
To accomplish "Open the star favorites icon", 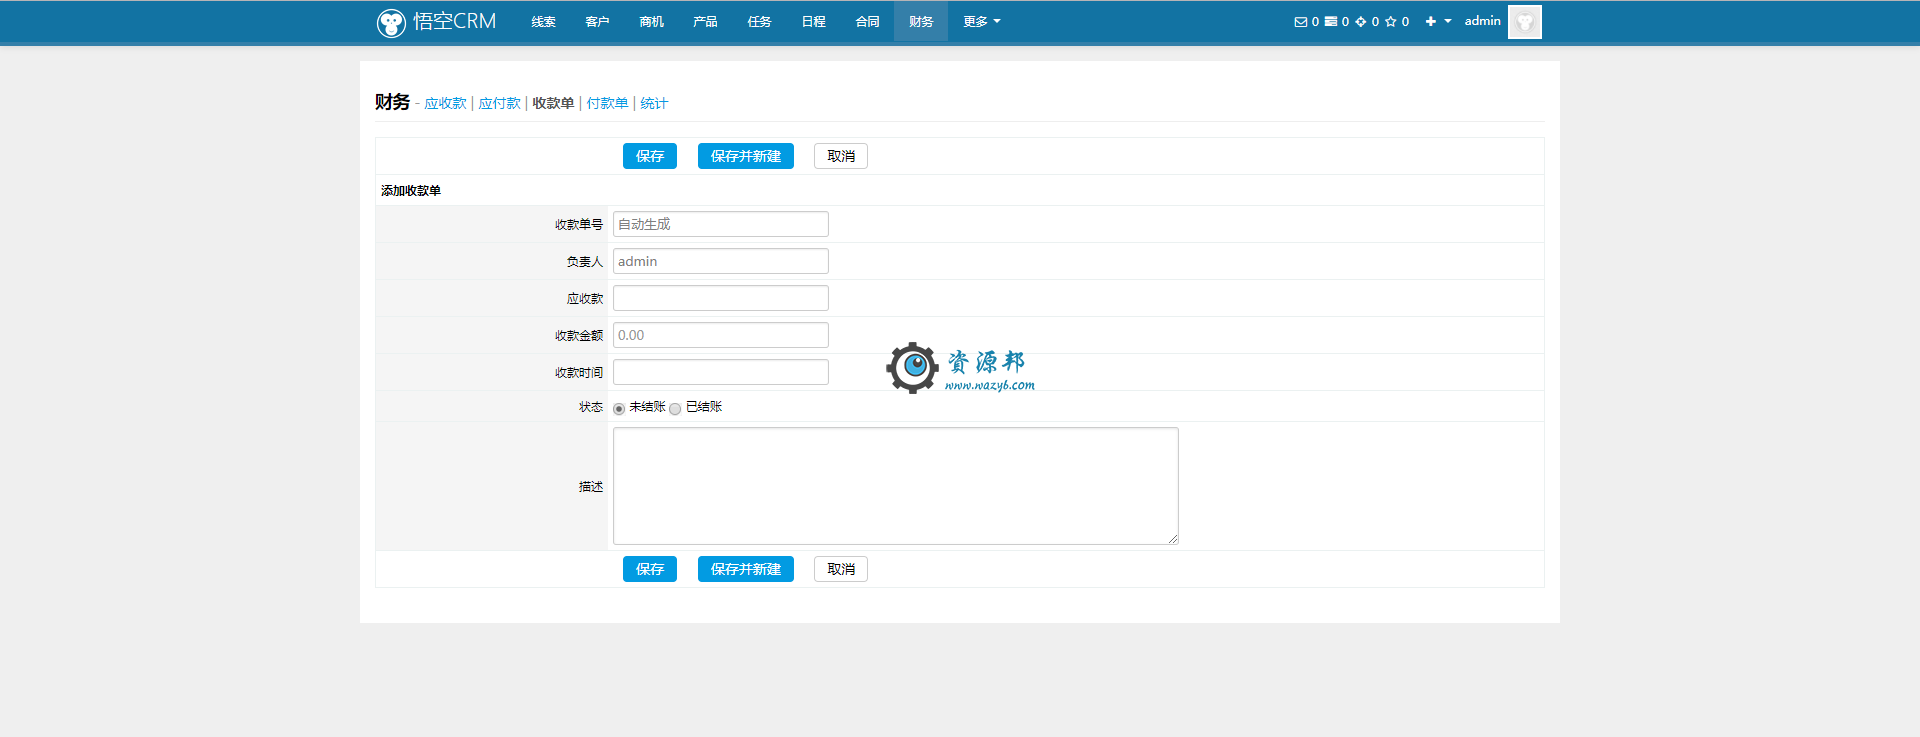I will click(1390, 22).
